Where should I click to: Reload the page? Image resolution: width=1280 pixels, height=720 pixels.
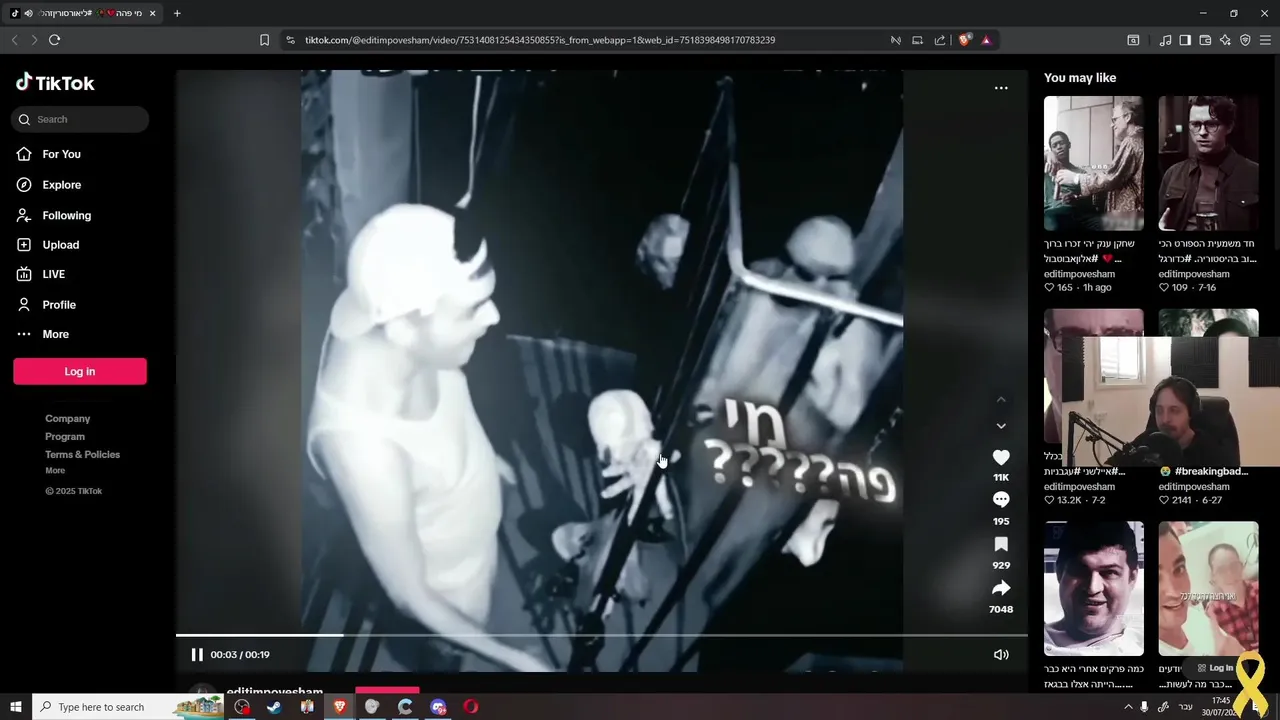[x=54, y=40]
